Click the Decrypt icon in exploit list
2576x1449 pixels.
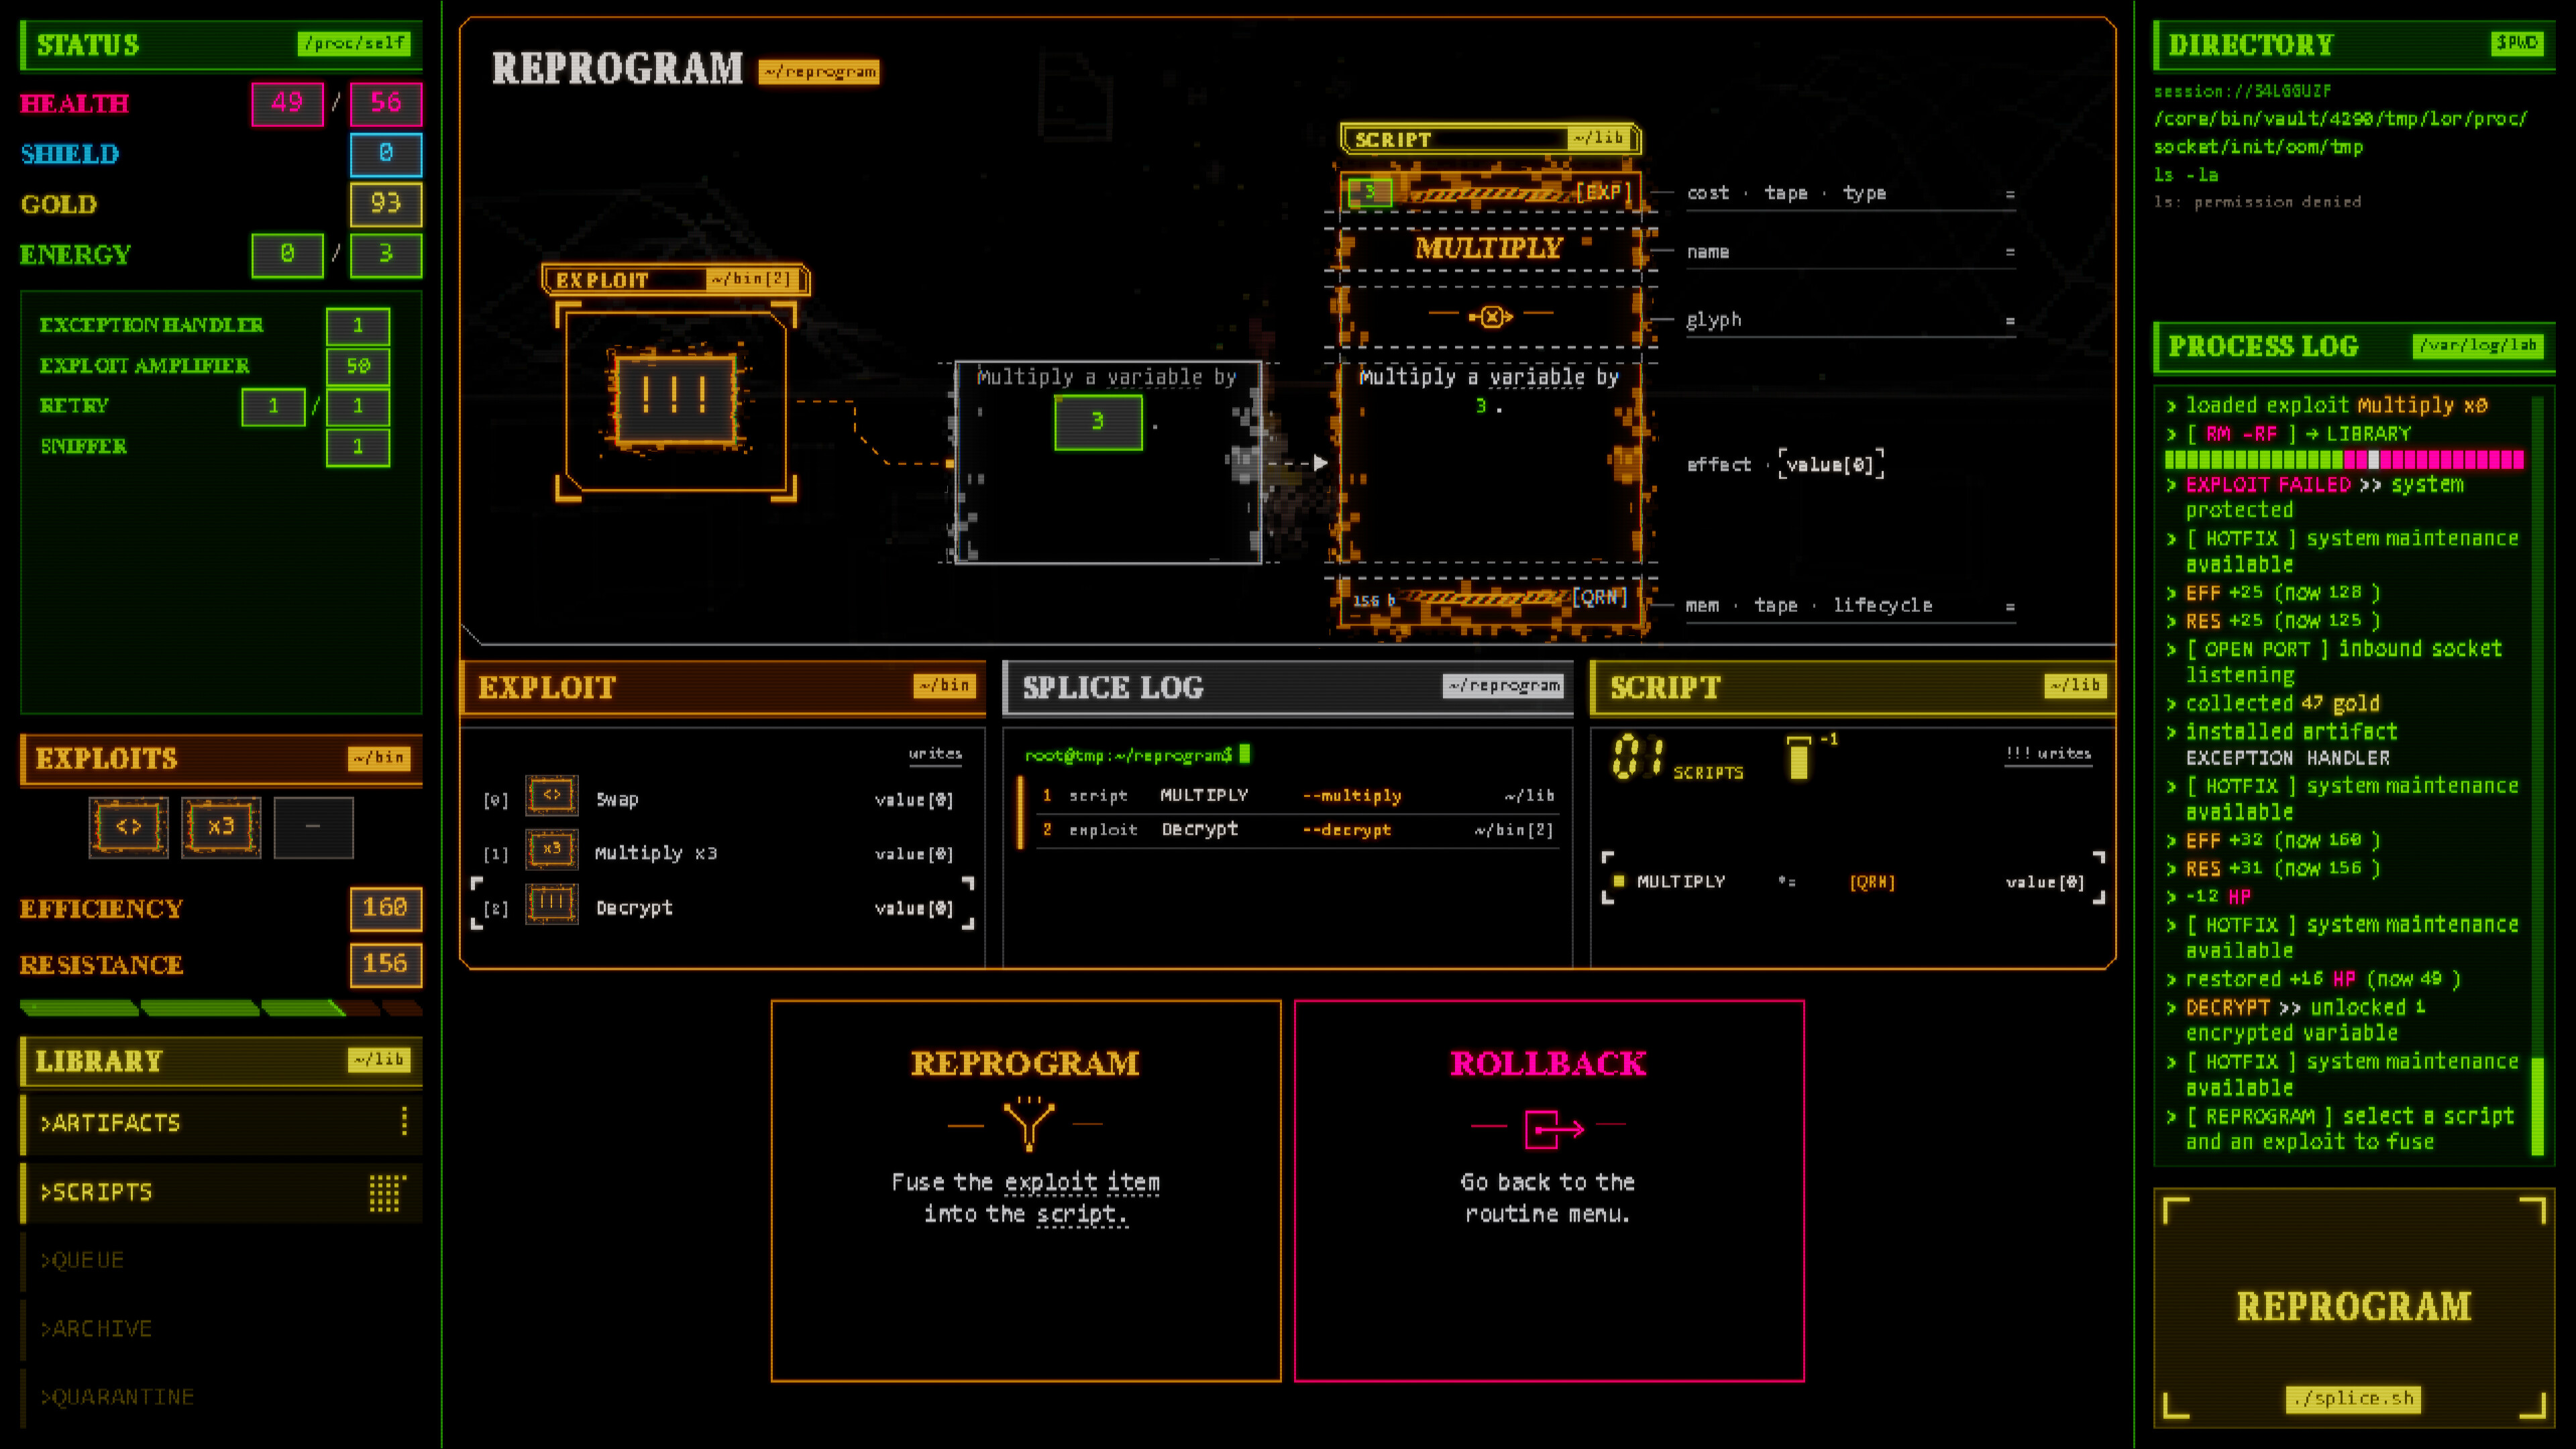[552, 905]
